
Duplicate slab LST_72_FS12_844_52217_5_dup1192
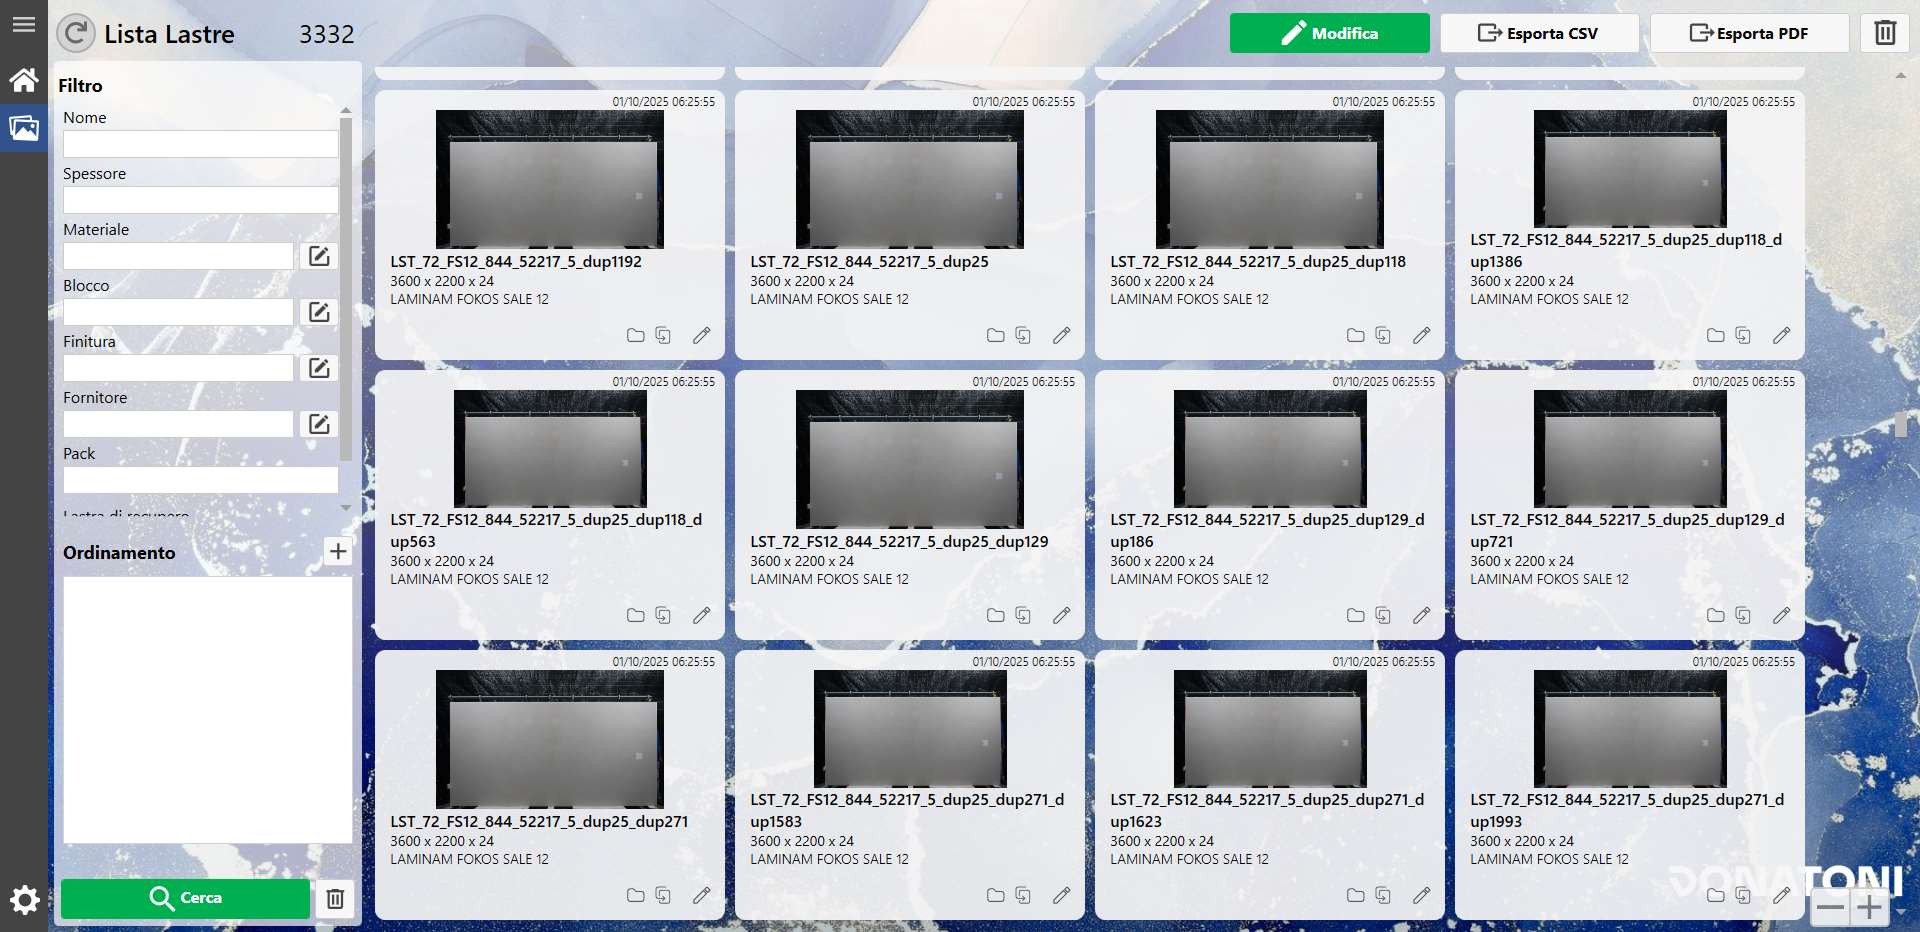click(x=663, y=335)
